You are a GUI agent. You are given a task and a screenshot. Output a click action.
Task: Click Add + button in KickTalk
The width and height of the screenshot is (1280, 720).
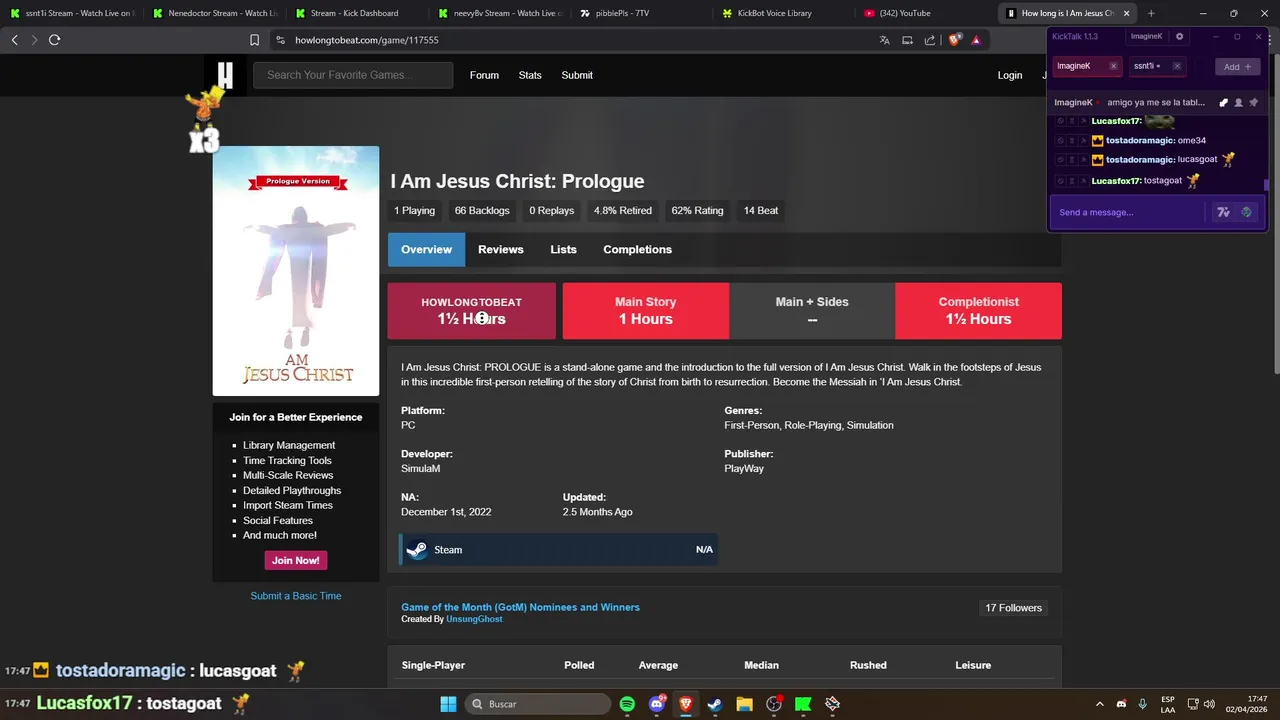(1237, 66)
